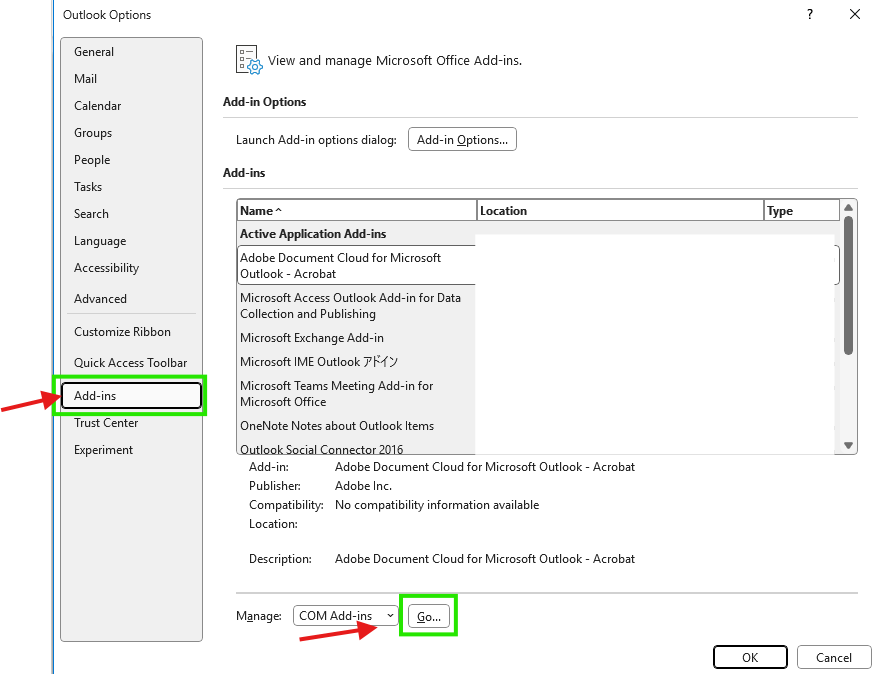
Task: Click the Add-in Options button
Action: coord(462,139)
